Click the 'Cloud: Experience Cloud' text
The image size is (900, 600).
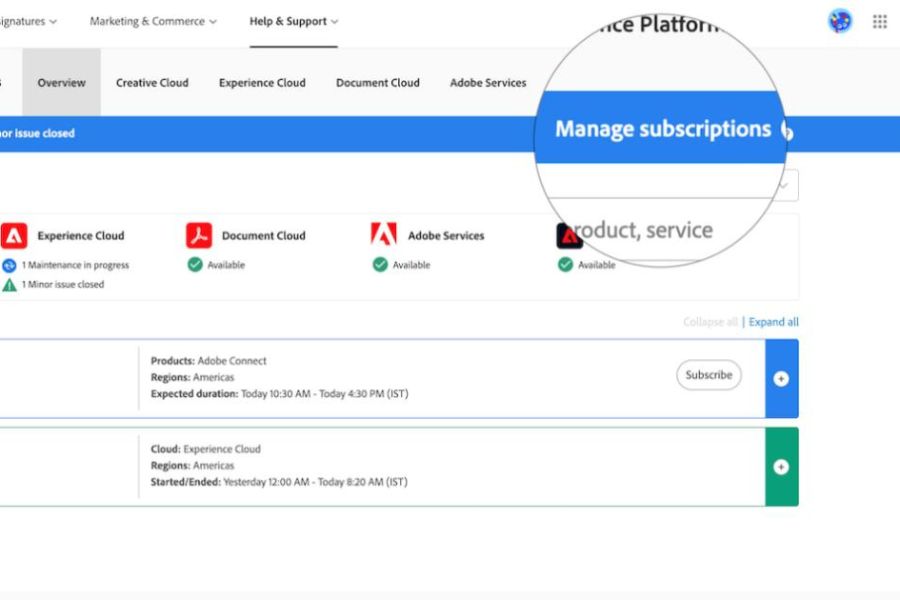click(x=205, y=449)
